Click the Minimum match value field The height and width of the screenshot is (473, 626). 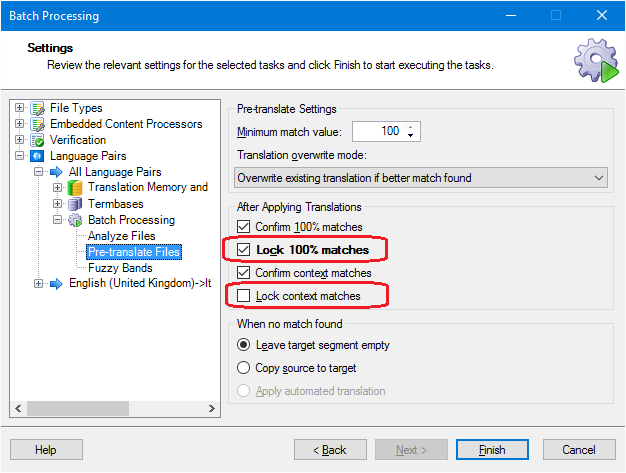386,131
